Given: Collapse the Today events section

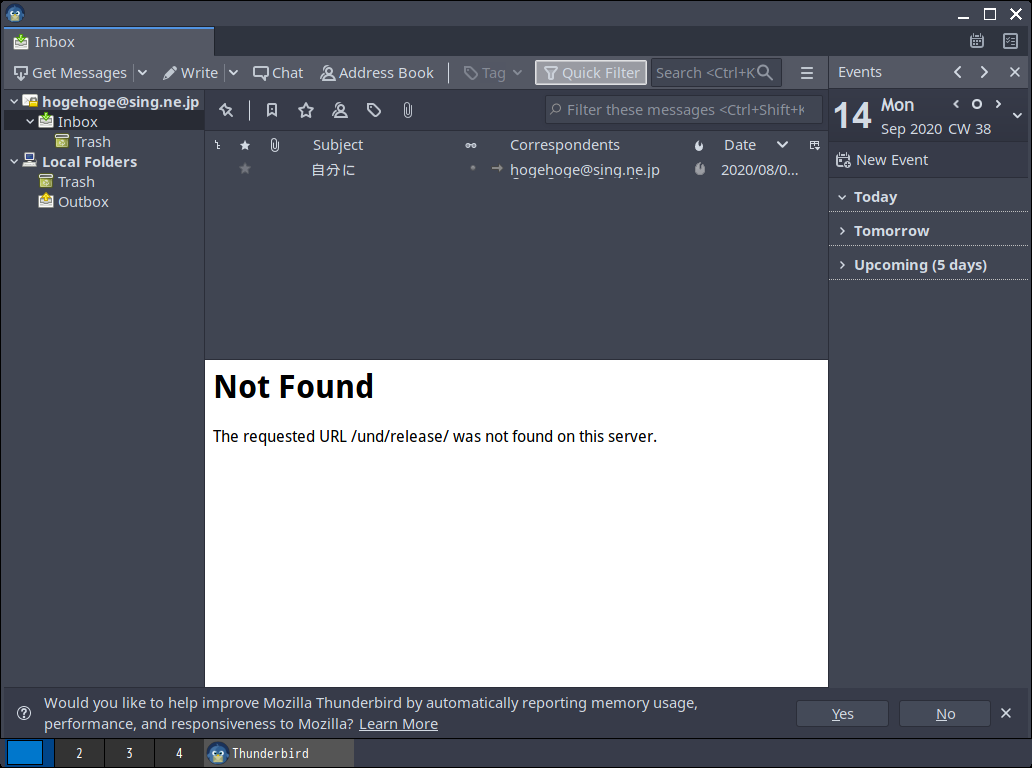Looking at the screenshot, I should pos(842,197).
